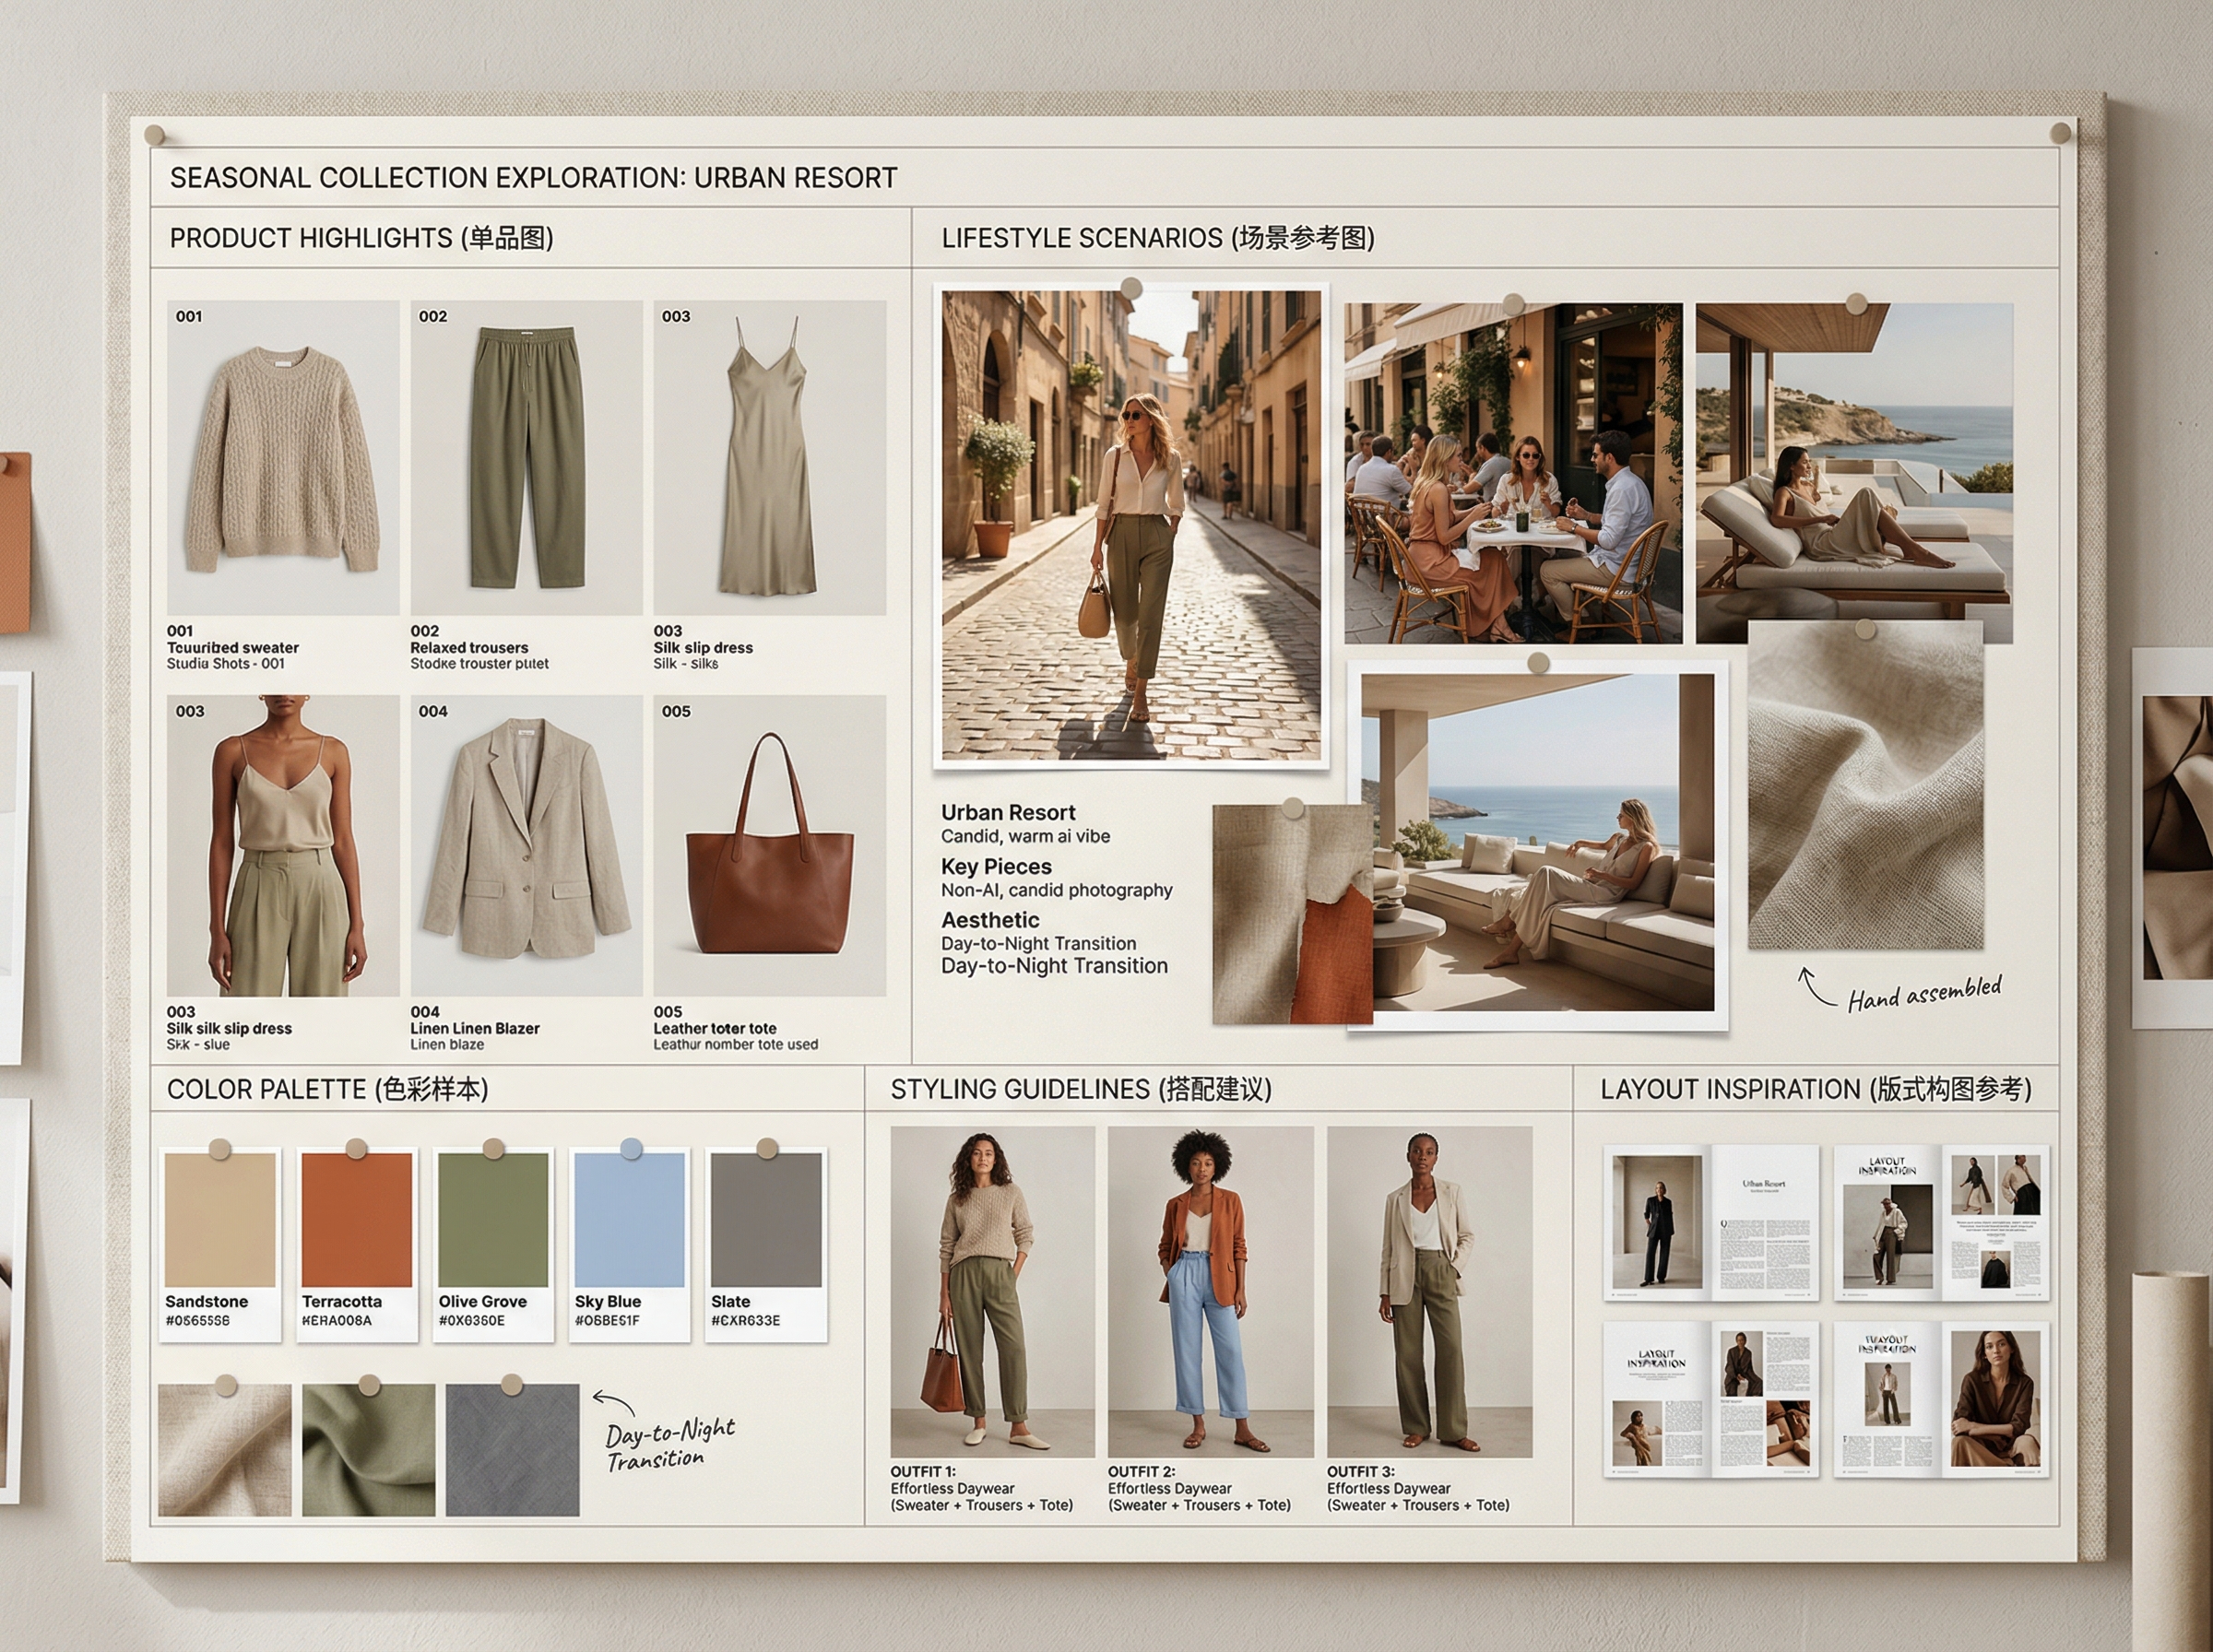Screen dimensions: 2213x1652
Task: Click the pushpin atop the street photo
Action: (x=1131, y=289)
